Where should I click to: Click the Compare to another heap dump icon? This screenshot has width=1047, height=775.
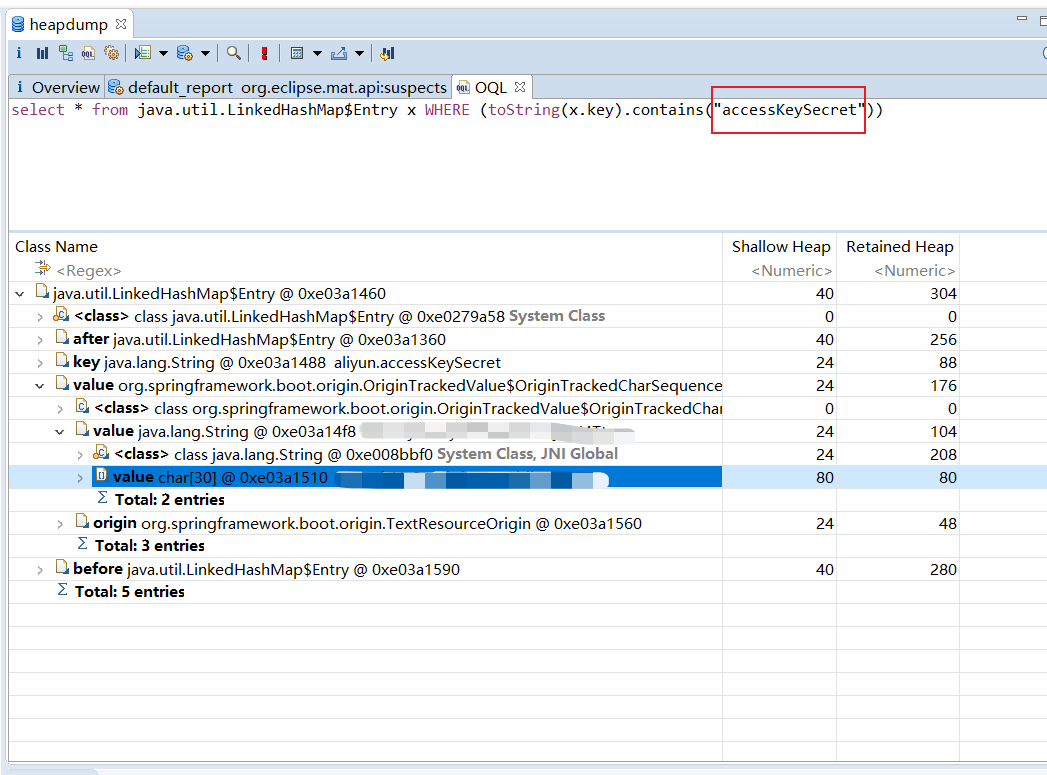pyautogui.click(x=387, y=53)
